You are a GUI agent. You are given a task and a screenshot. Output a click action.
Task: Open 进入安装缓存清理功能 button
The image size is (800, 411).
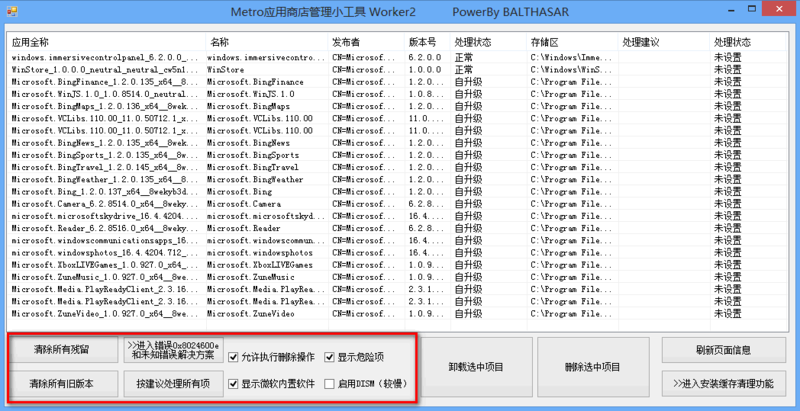click(723, 383)
